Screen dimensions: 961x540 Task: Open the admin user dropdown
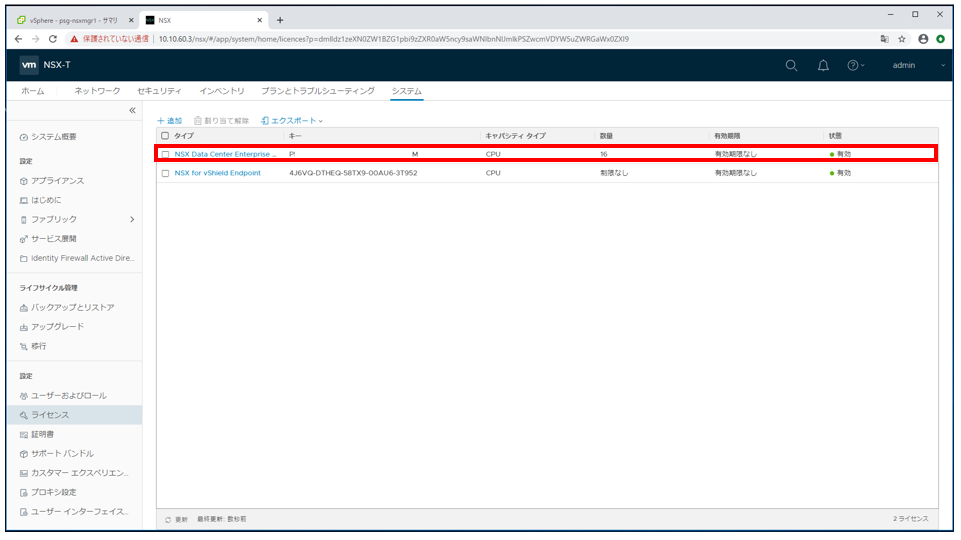(918, 66)
